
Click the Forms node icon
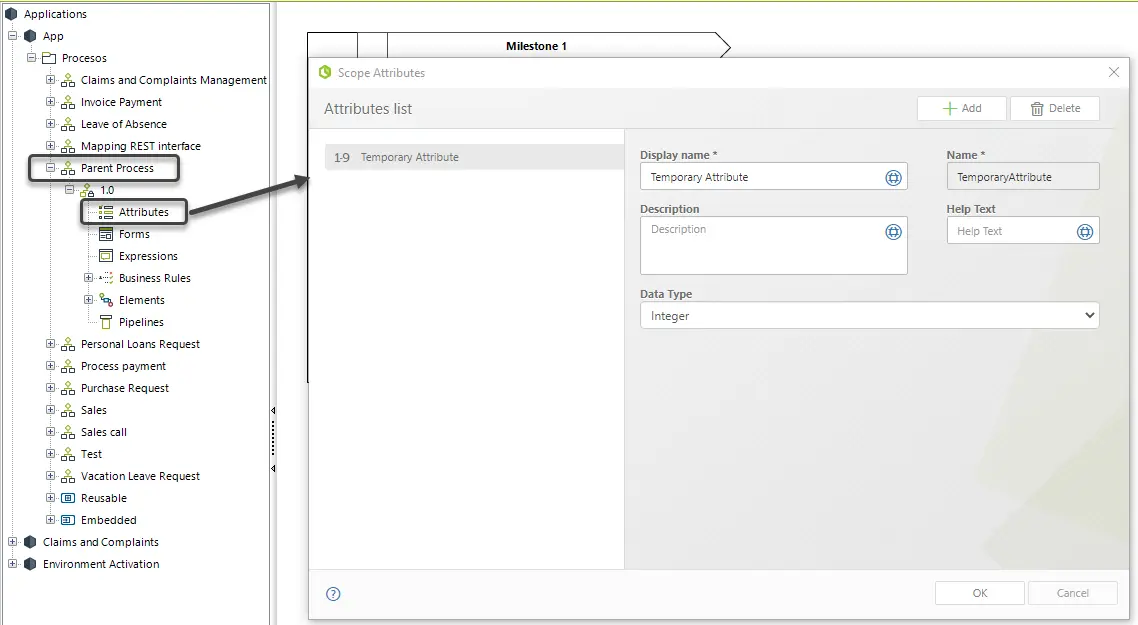click(106, 234)
